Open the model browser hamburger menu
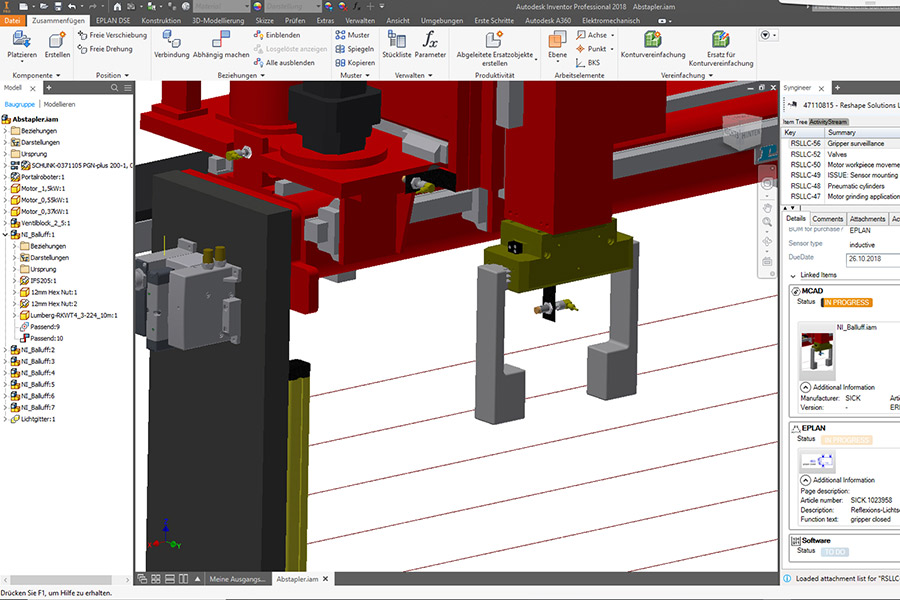The height and width of the screenshot is (600, 900). pos(127,88)
